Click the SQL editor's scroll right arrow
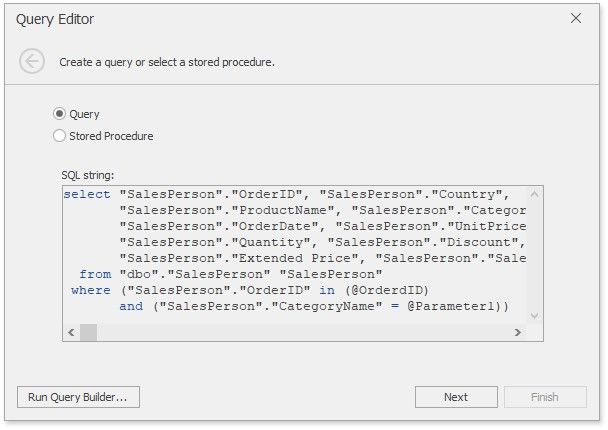The width and height of the screenshot is (608, 430). 518,332
